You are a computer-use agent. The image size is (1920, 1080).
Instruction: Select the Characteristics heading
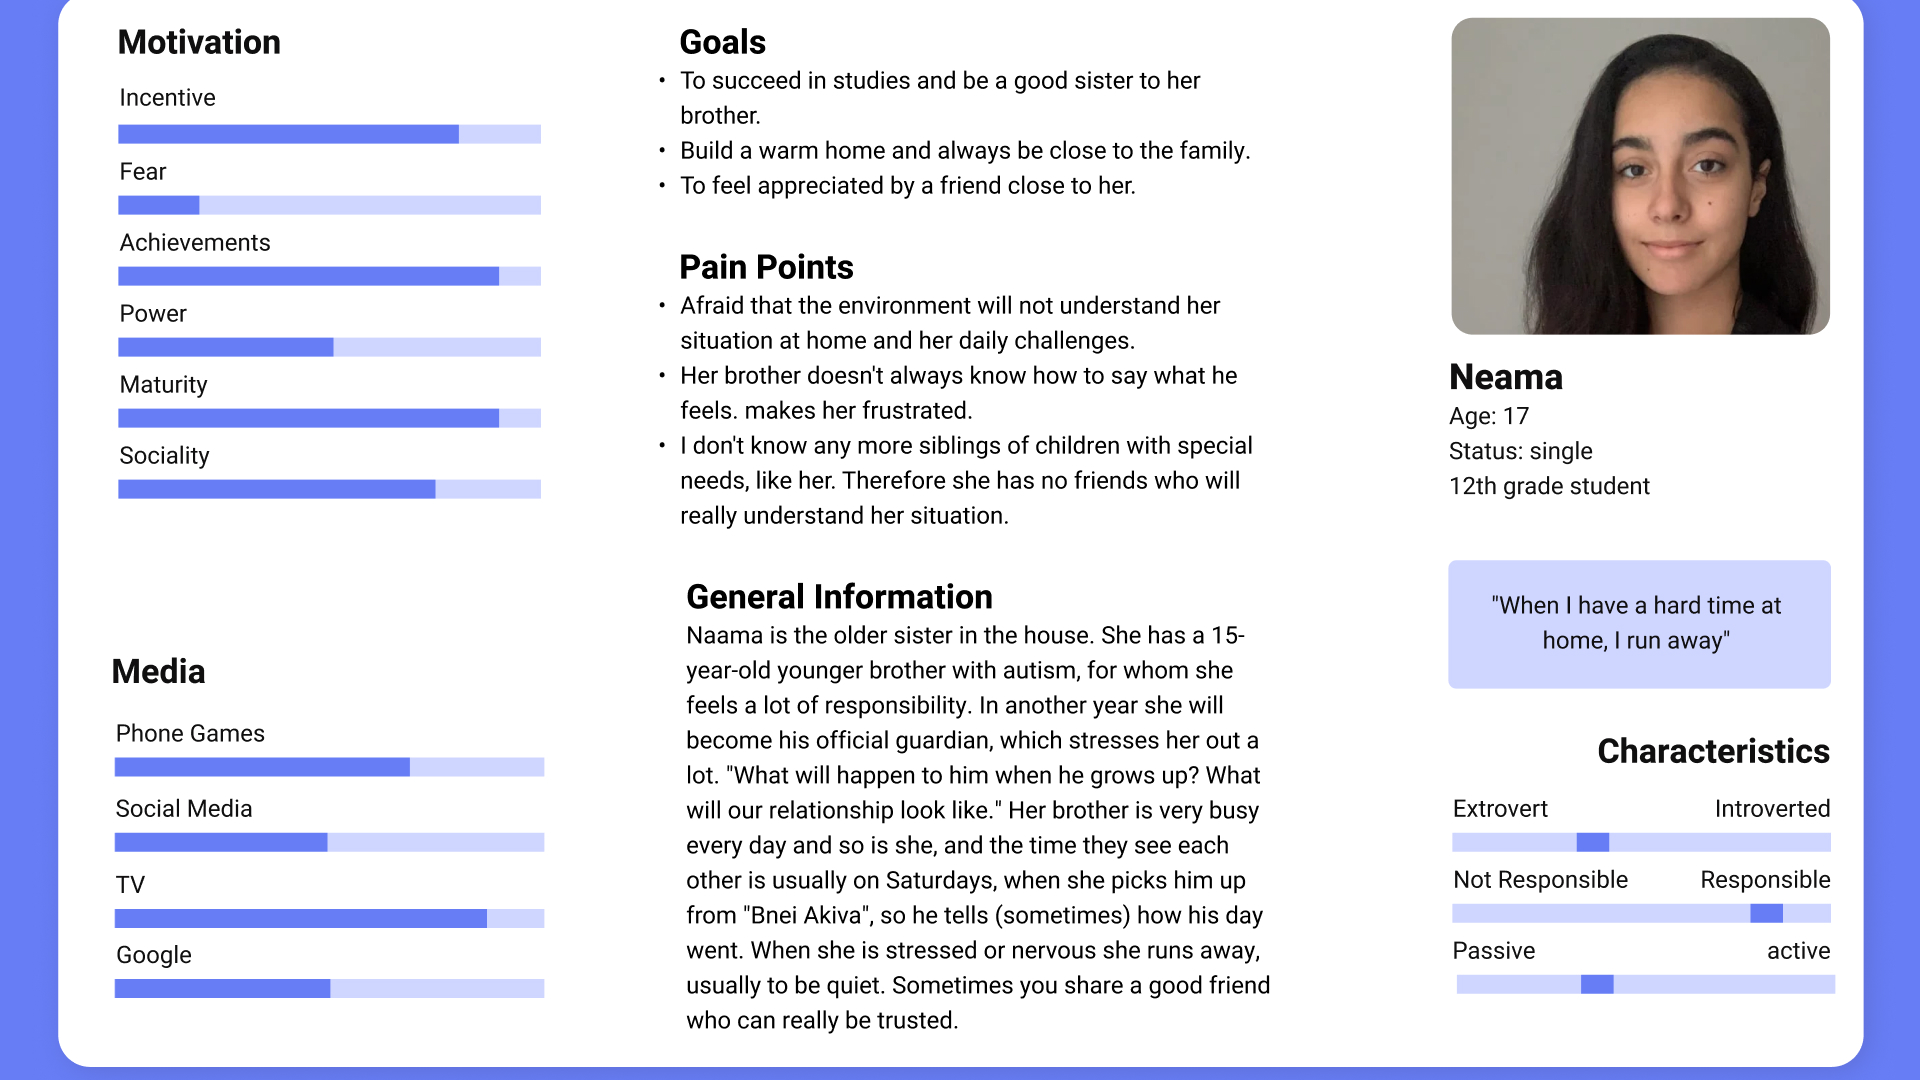[1714, 751]
